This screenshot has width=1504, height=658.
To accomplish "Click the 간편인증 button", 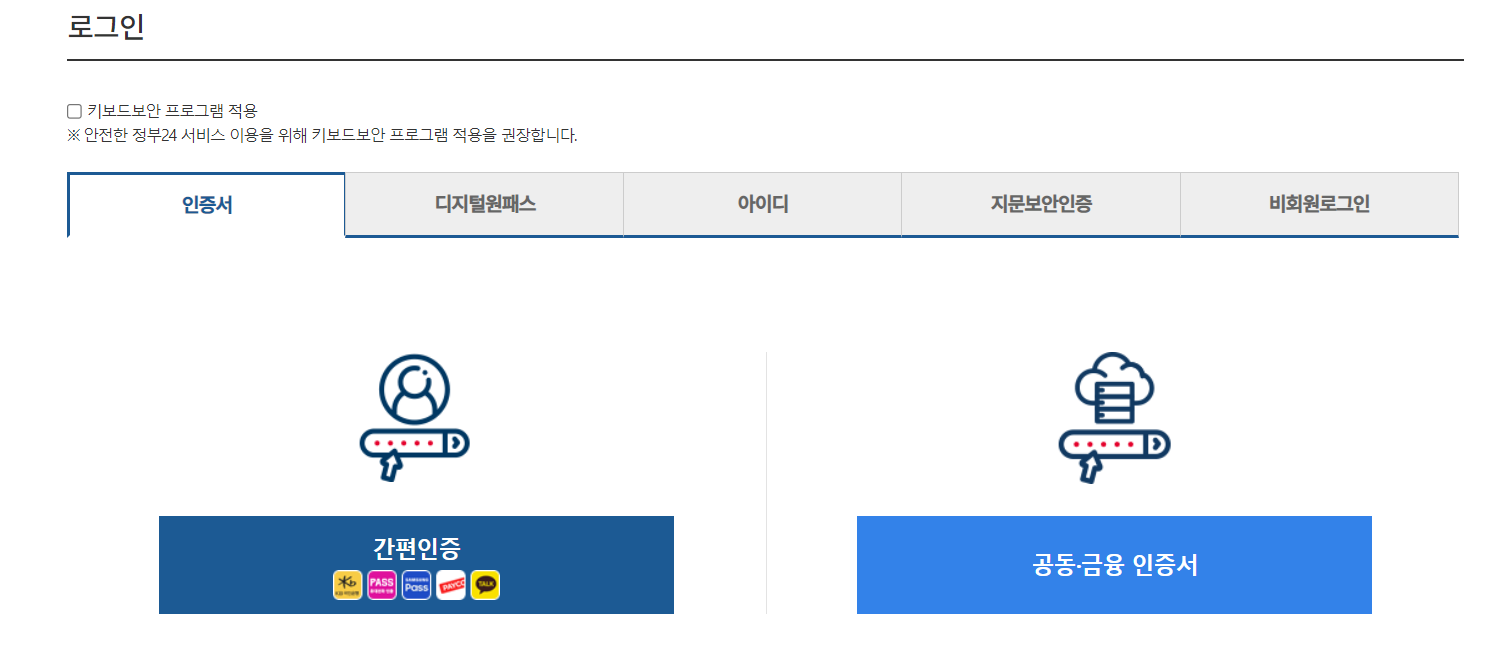I will point(416,565).
